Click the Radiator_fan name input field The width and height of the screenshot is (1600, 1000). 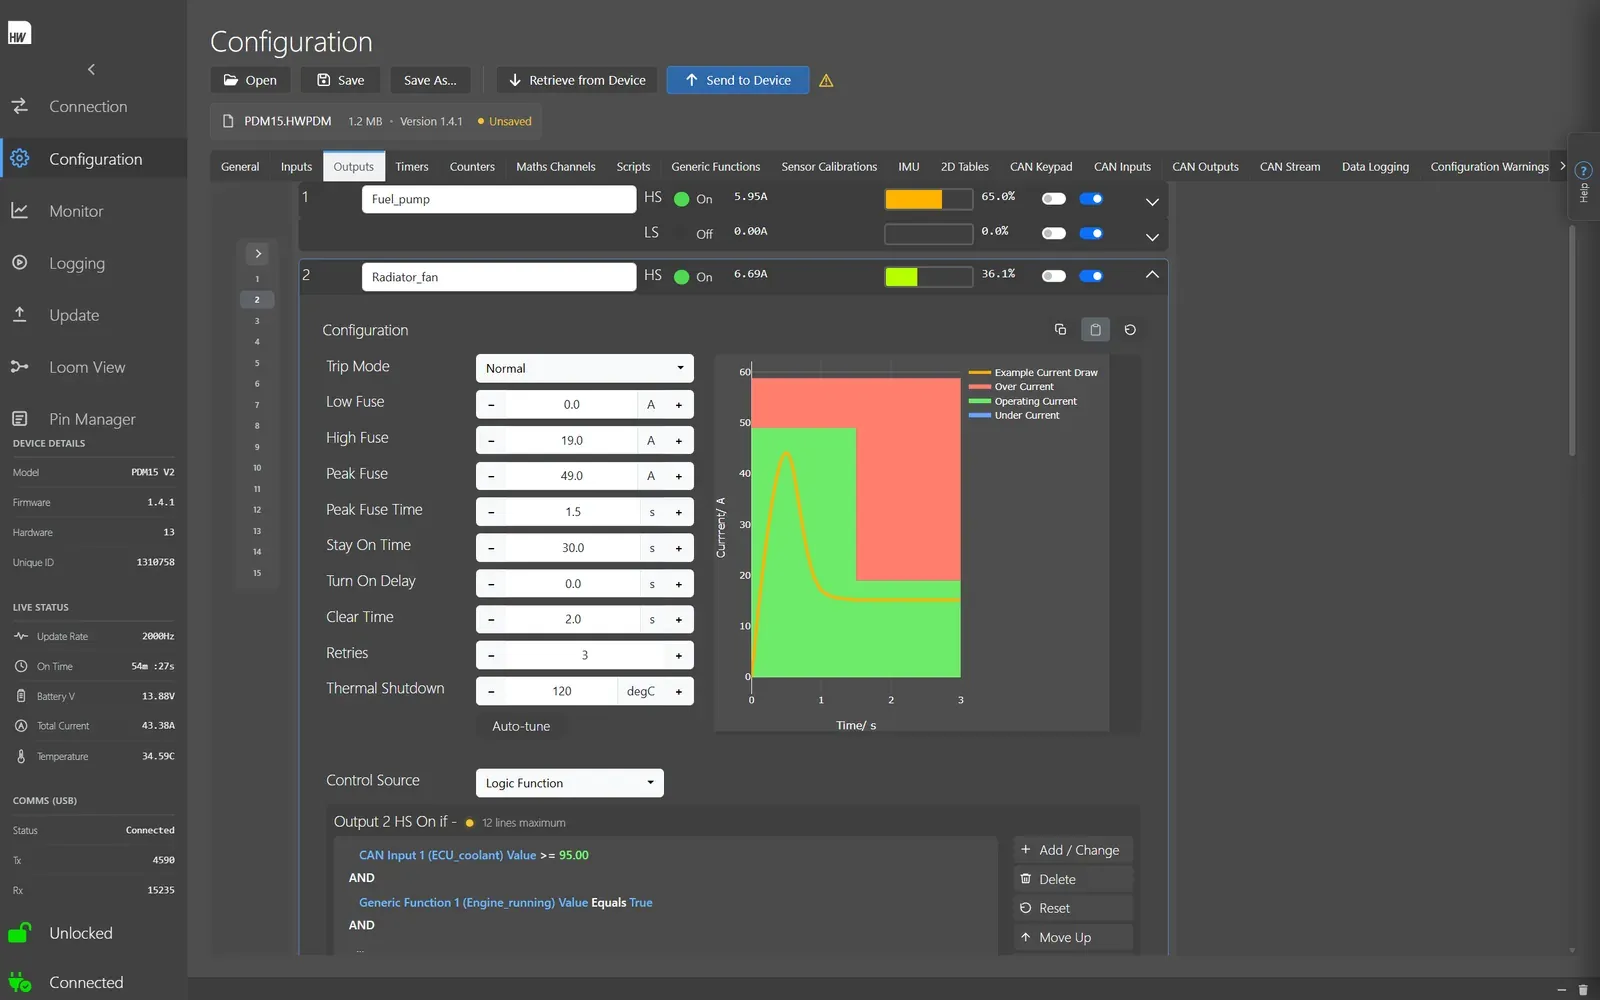pos(499,277)
